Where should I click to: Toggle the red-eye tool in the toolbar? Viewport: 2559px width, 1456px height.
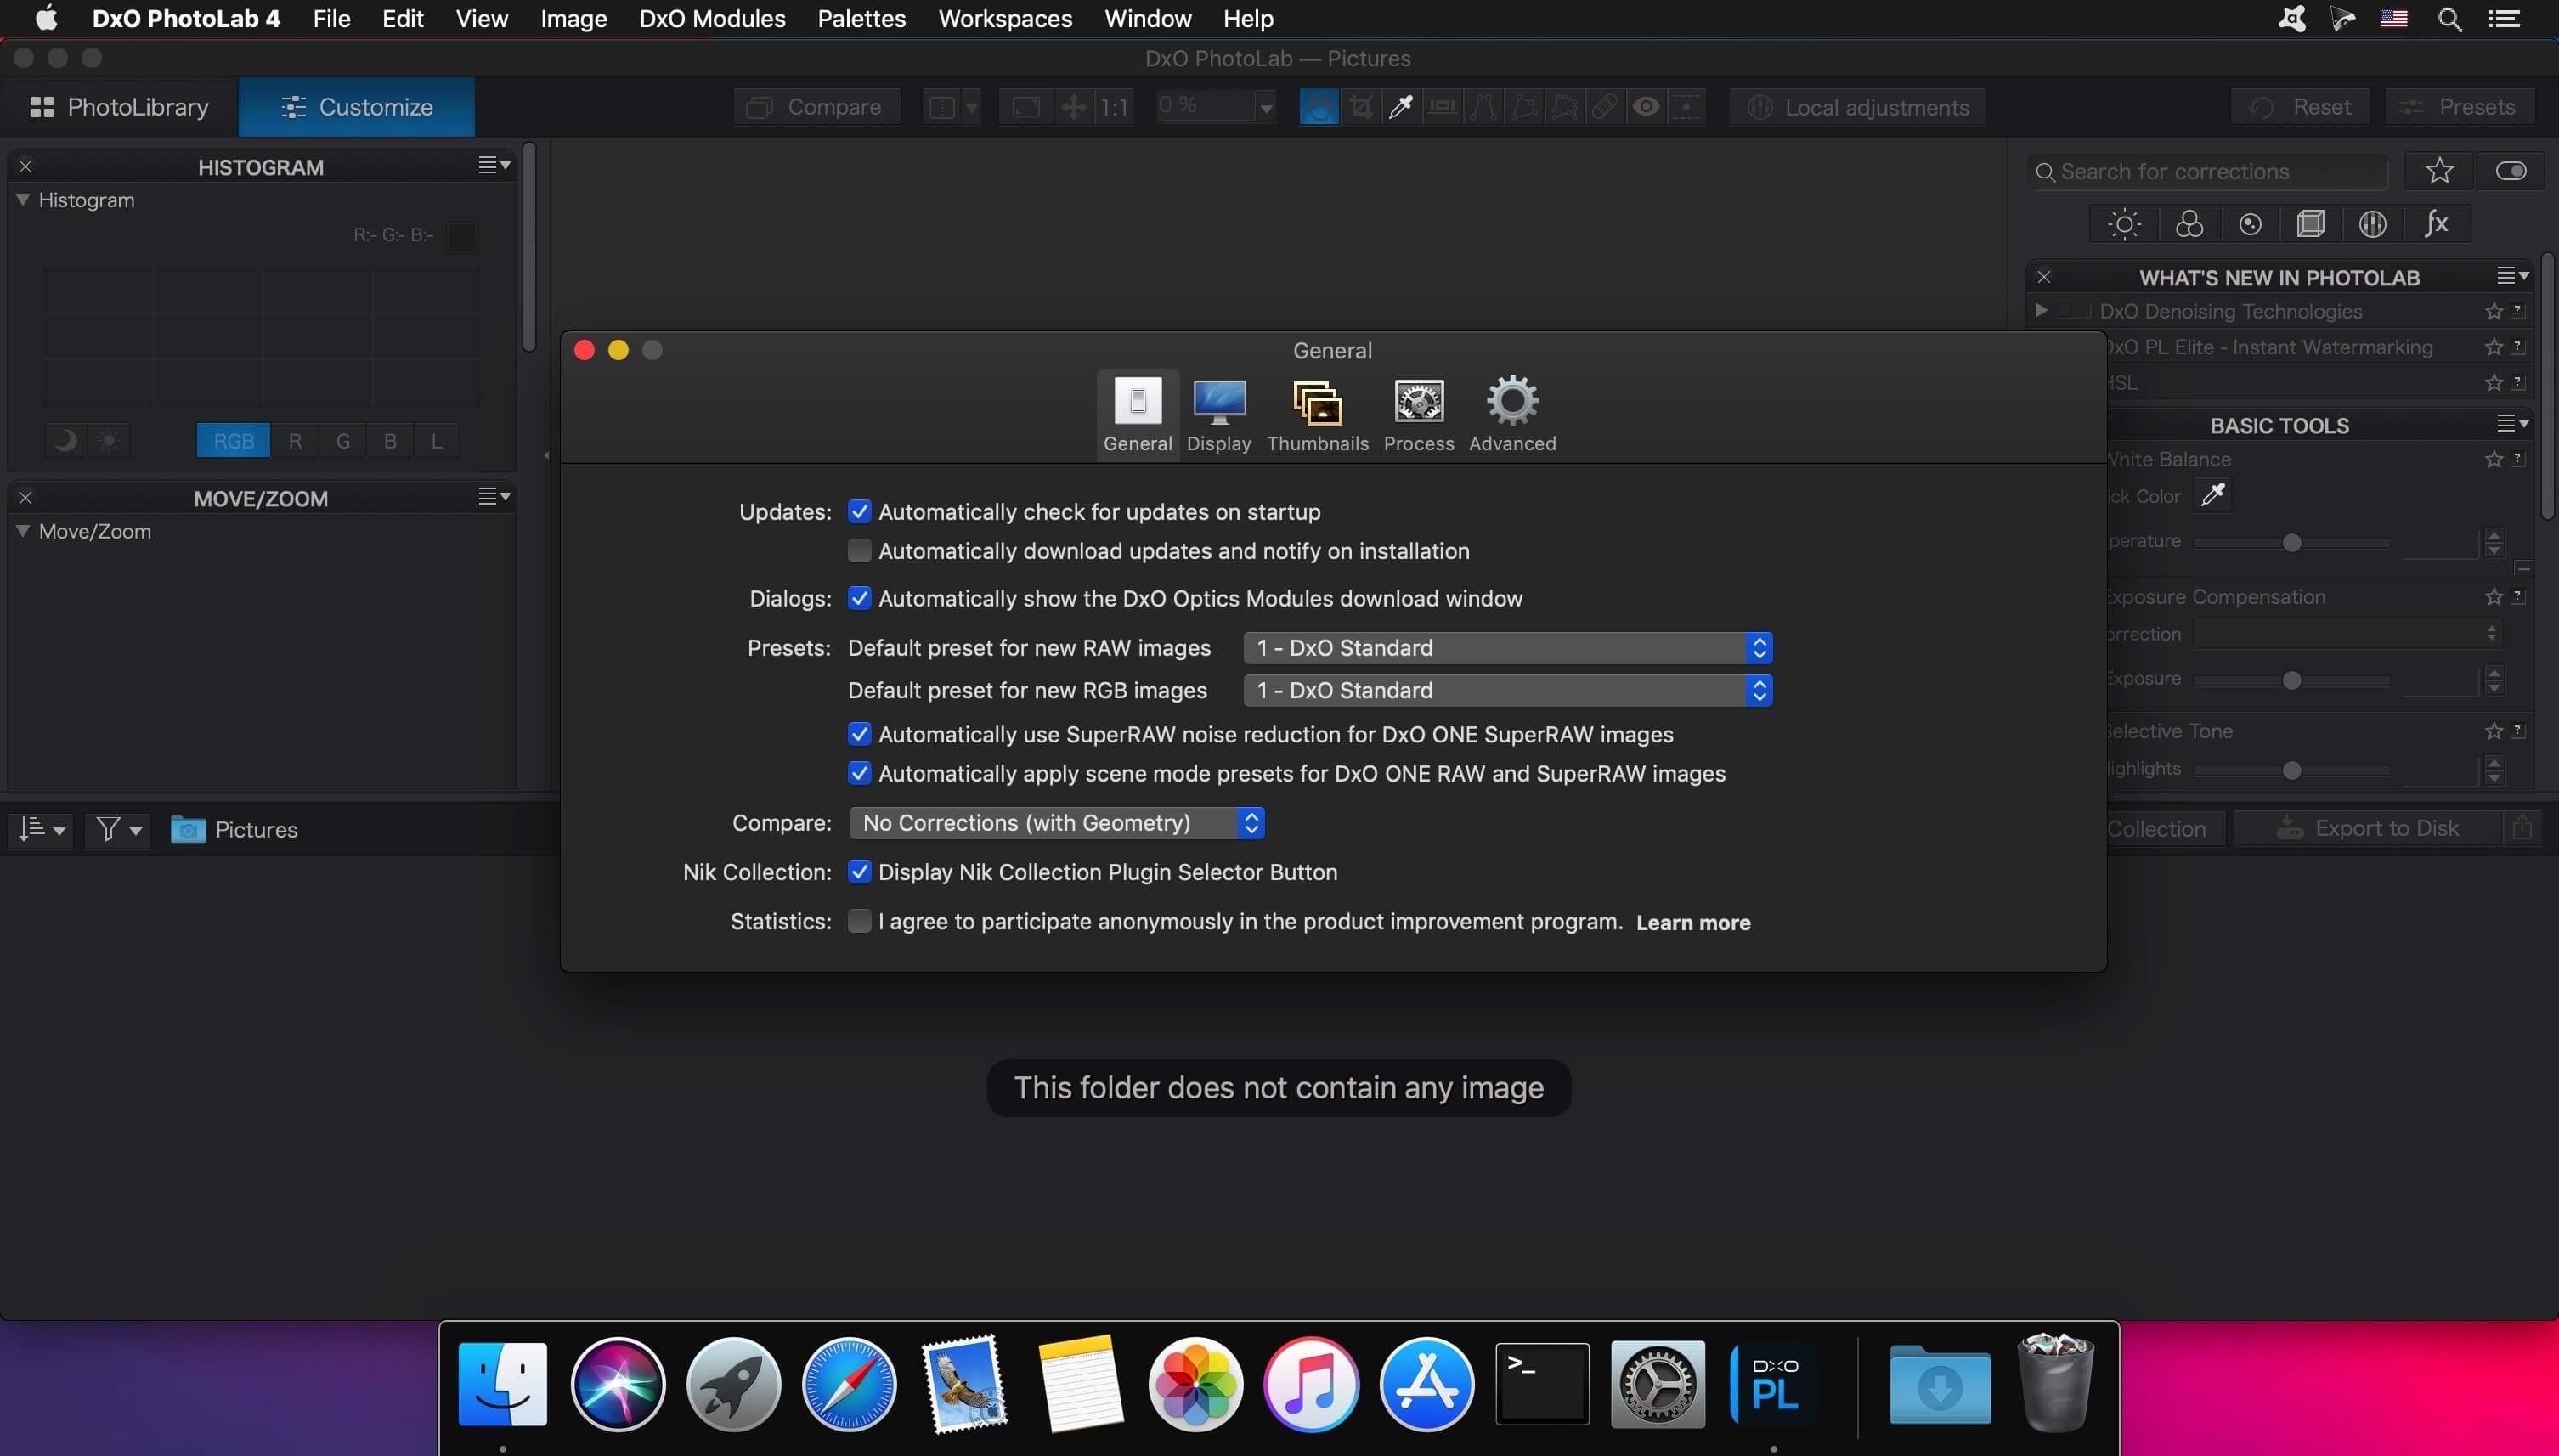1646,107
